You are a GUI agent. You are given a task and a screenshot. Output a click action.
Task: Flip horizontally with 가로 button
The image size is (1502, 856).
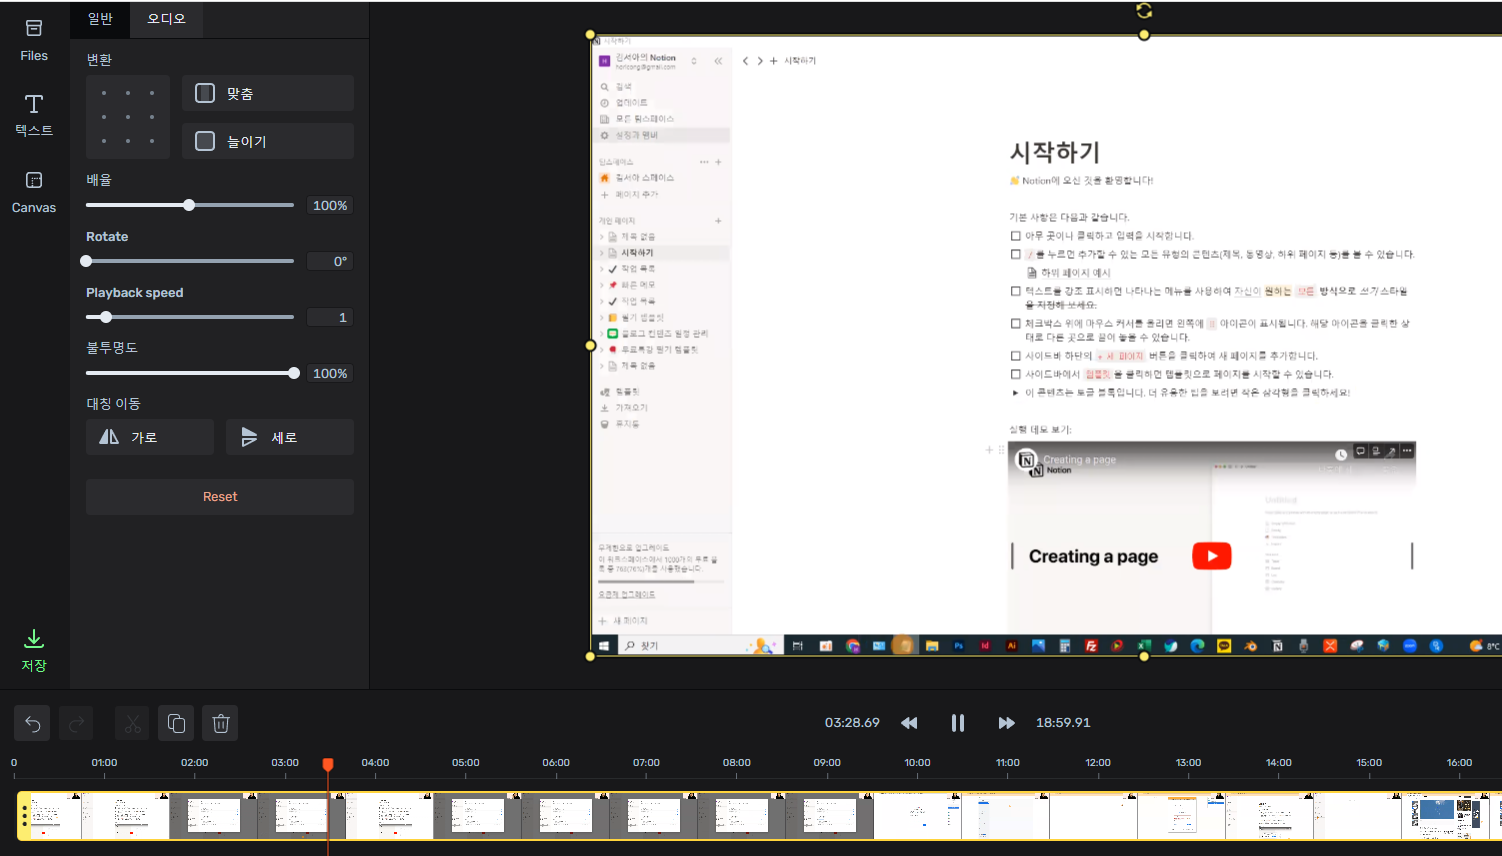150,437
